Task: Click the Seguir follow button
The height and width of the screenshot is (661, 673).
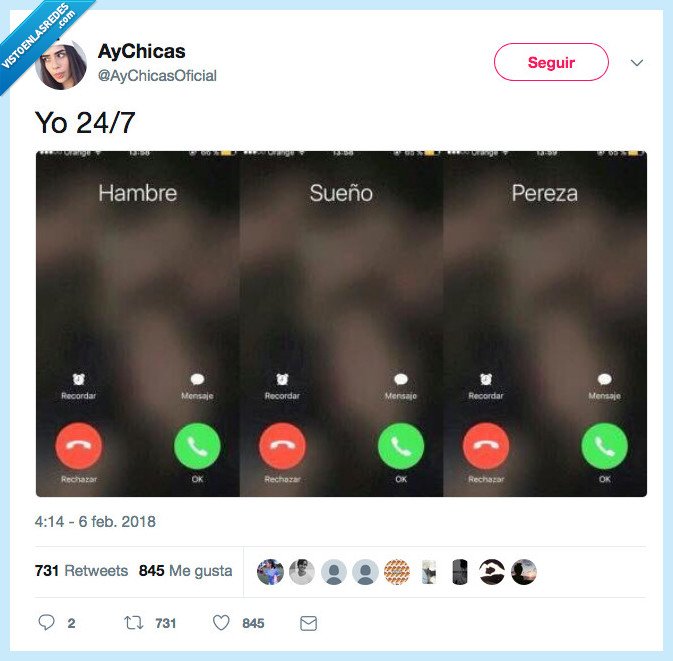Action: click(551, 62)
